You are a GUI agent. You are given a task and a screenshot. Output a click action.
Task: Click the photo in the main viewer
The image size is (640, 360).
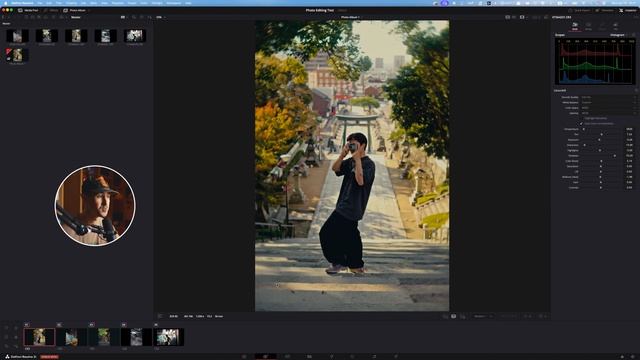pos(352,166)
